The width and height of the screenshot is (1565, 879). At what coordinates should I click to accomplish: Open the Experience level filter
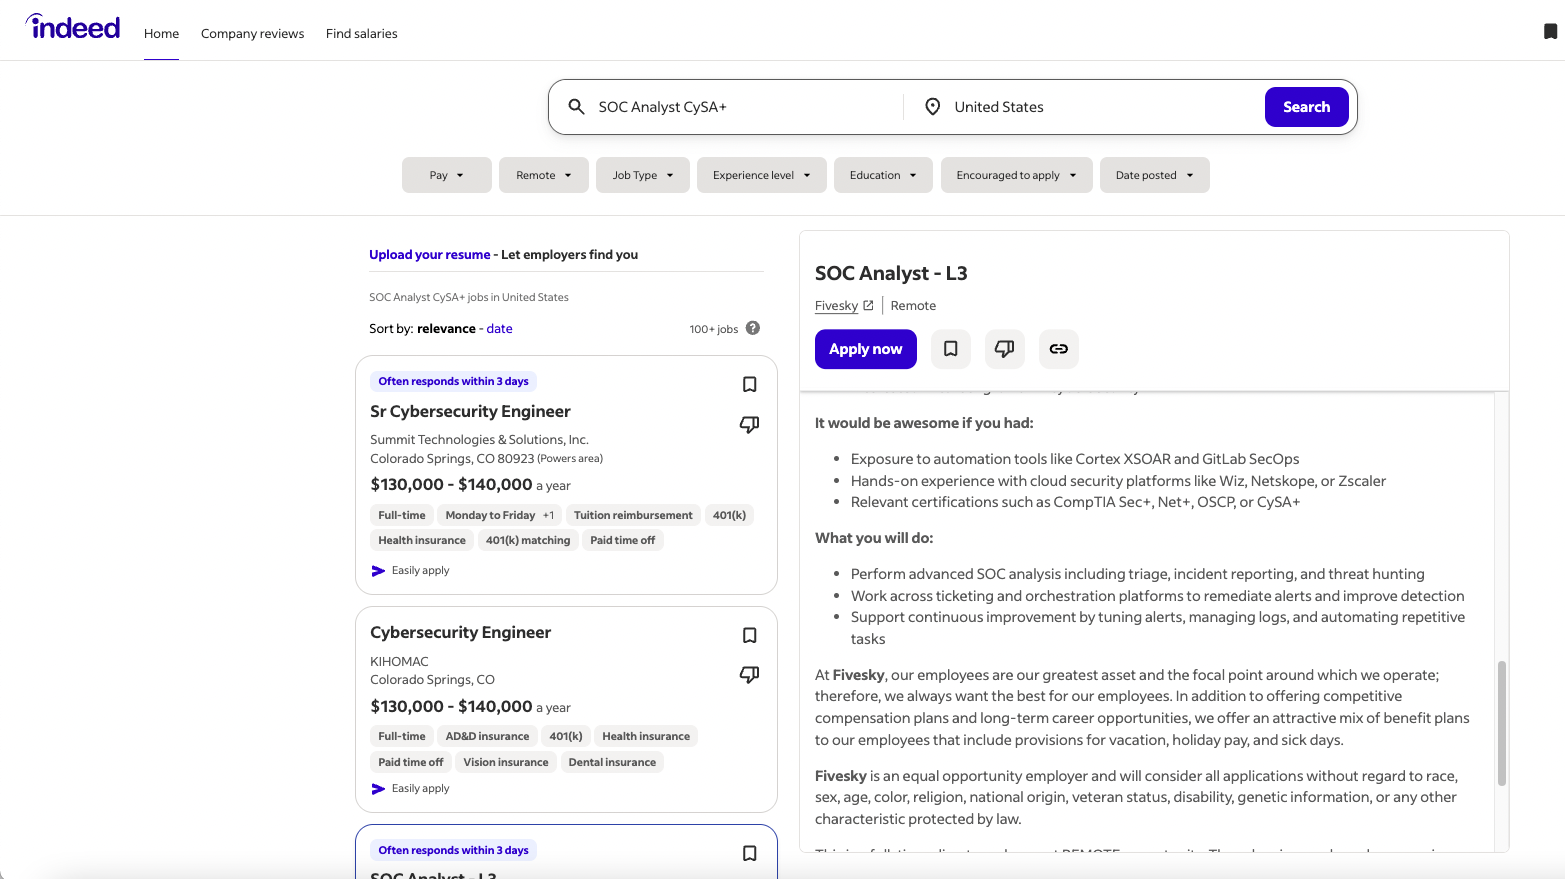[x=761, y=175]
